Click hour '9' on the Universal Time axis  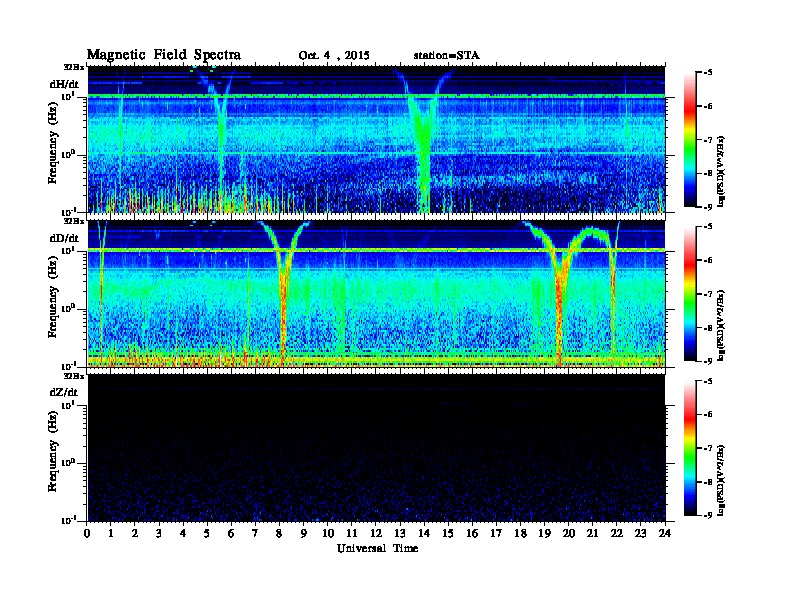tap(304, 534)
